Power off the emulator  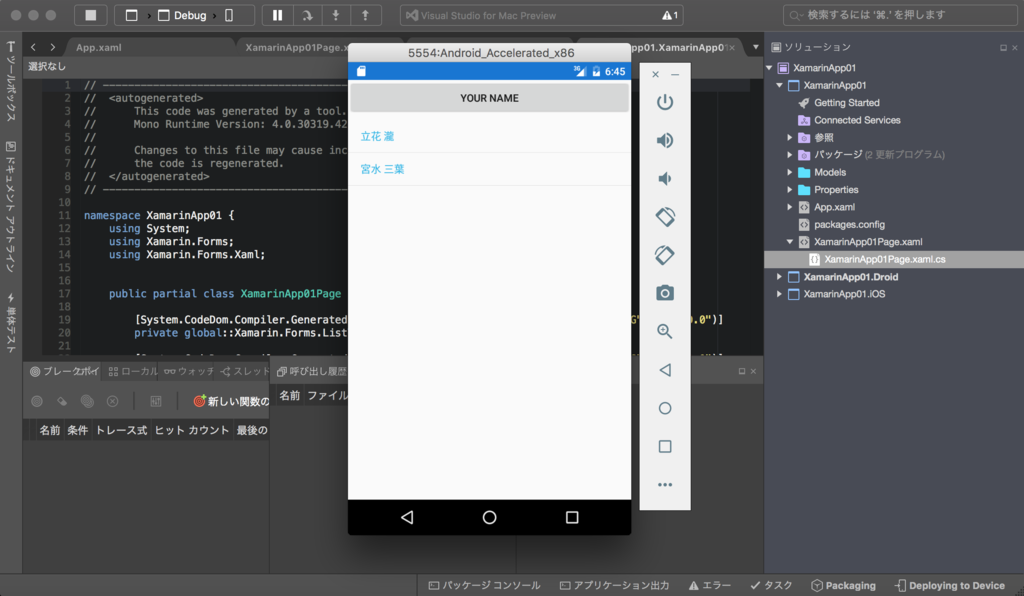point(665,102)
